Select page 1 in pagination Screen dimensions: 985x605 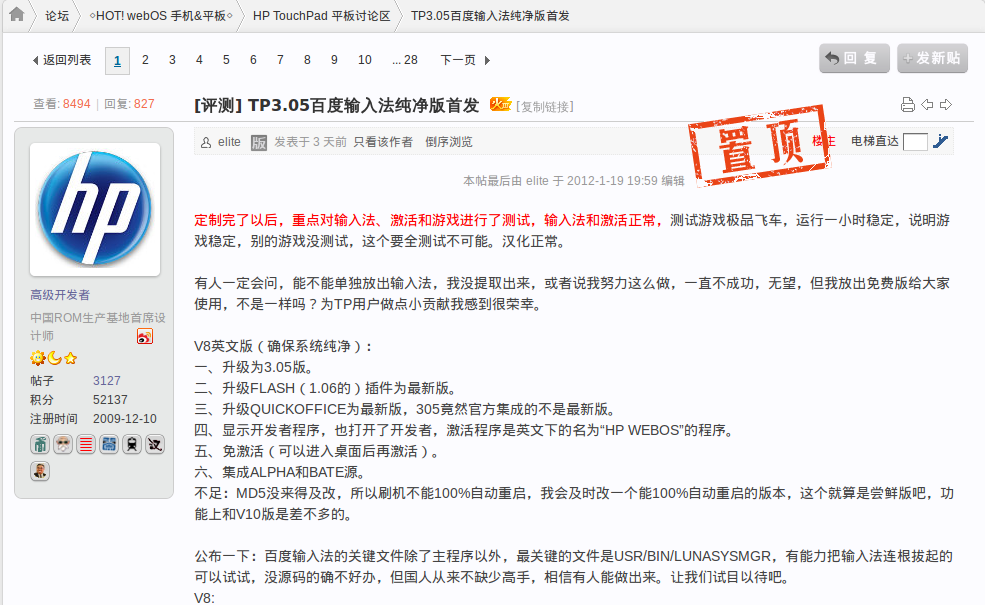point(117,61)
